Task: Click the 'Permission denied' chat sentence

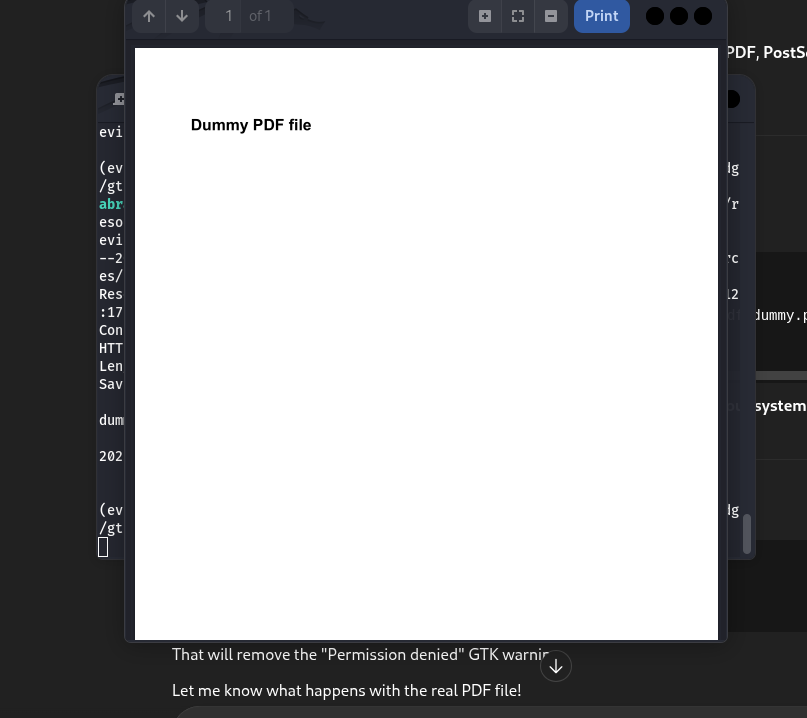Action: pyautogui.click(x=360, y=654)
